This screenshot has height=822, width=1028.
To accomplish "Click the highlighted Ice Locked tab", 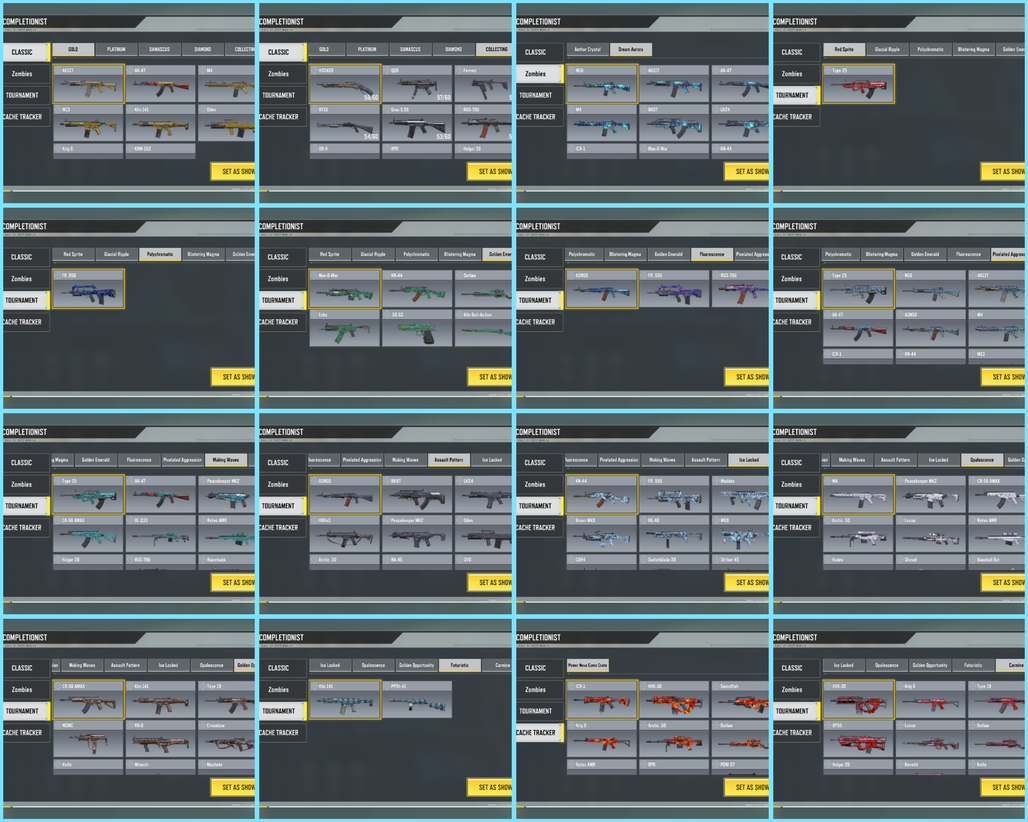I will coord(749,460).
